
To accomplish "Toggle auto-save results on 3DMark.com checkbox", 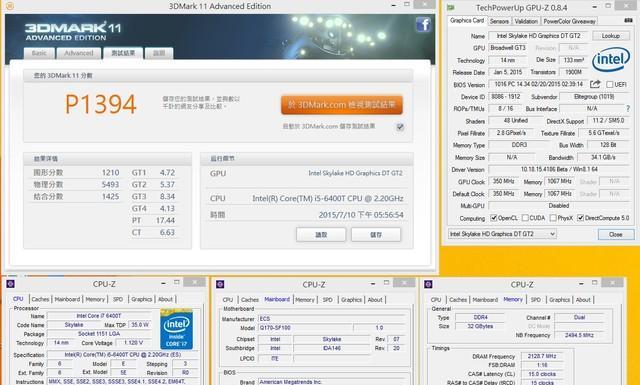I will tap(400, 127).
